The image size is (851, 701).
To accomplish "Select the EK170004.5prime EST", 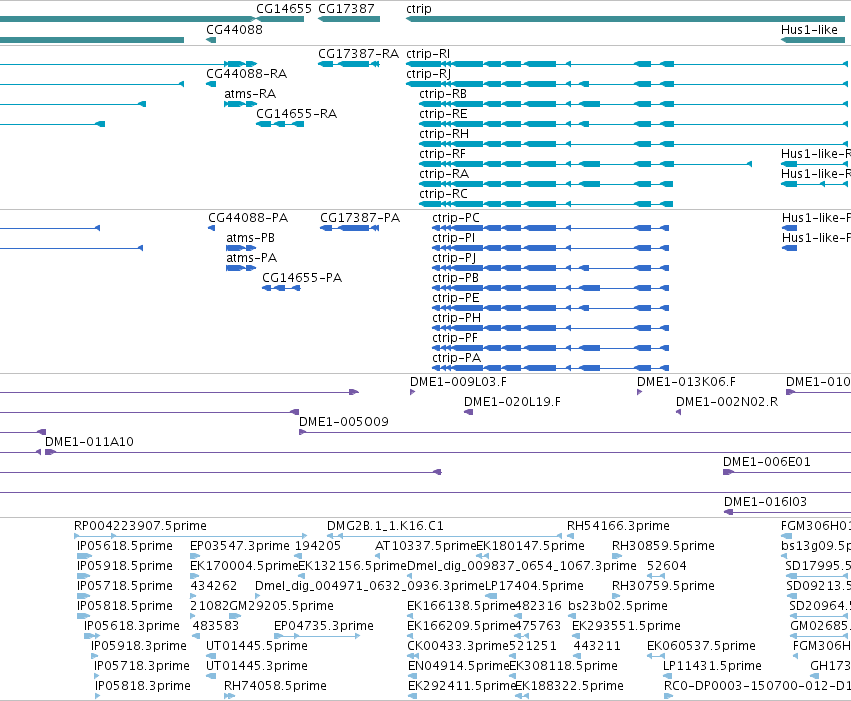I will (193, 576).
